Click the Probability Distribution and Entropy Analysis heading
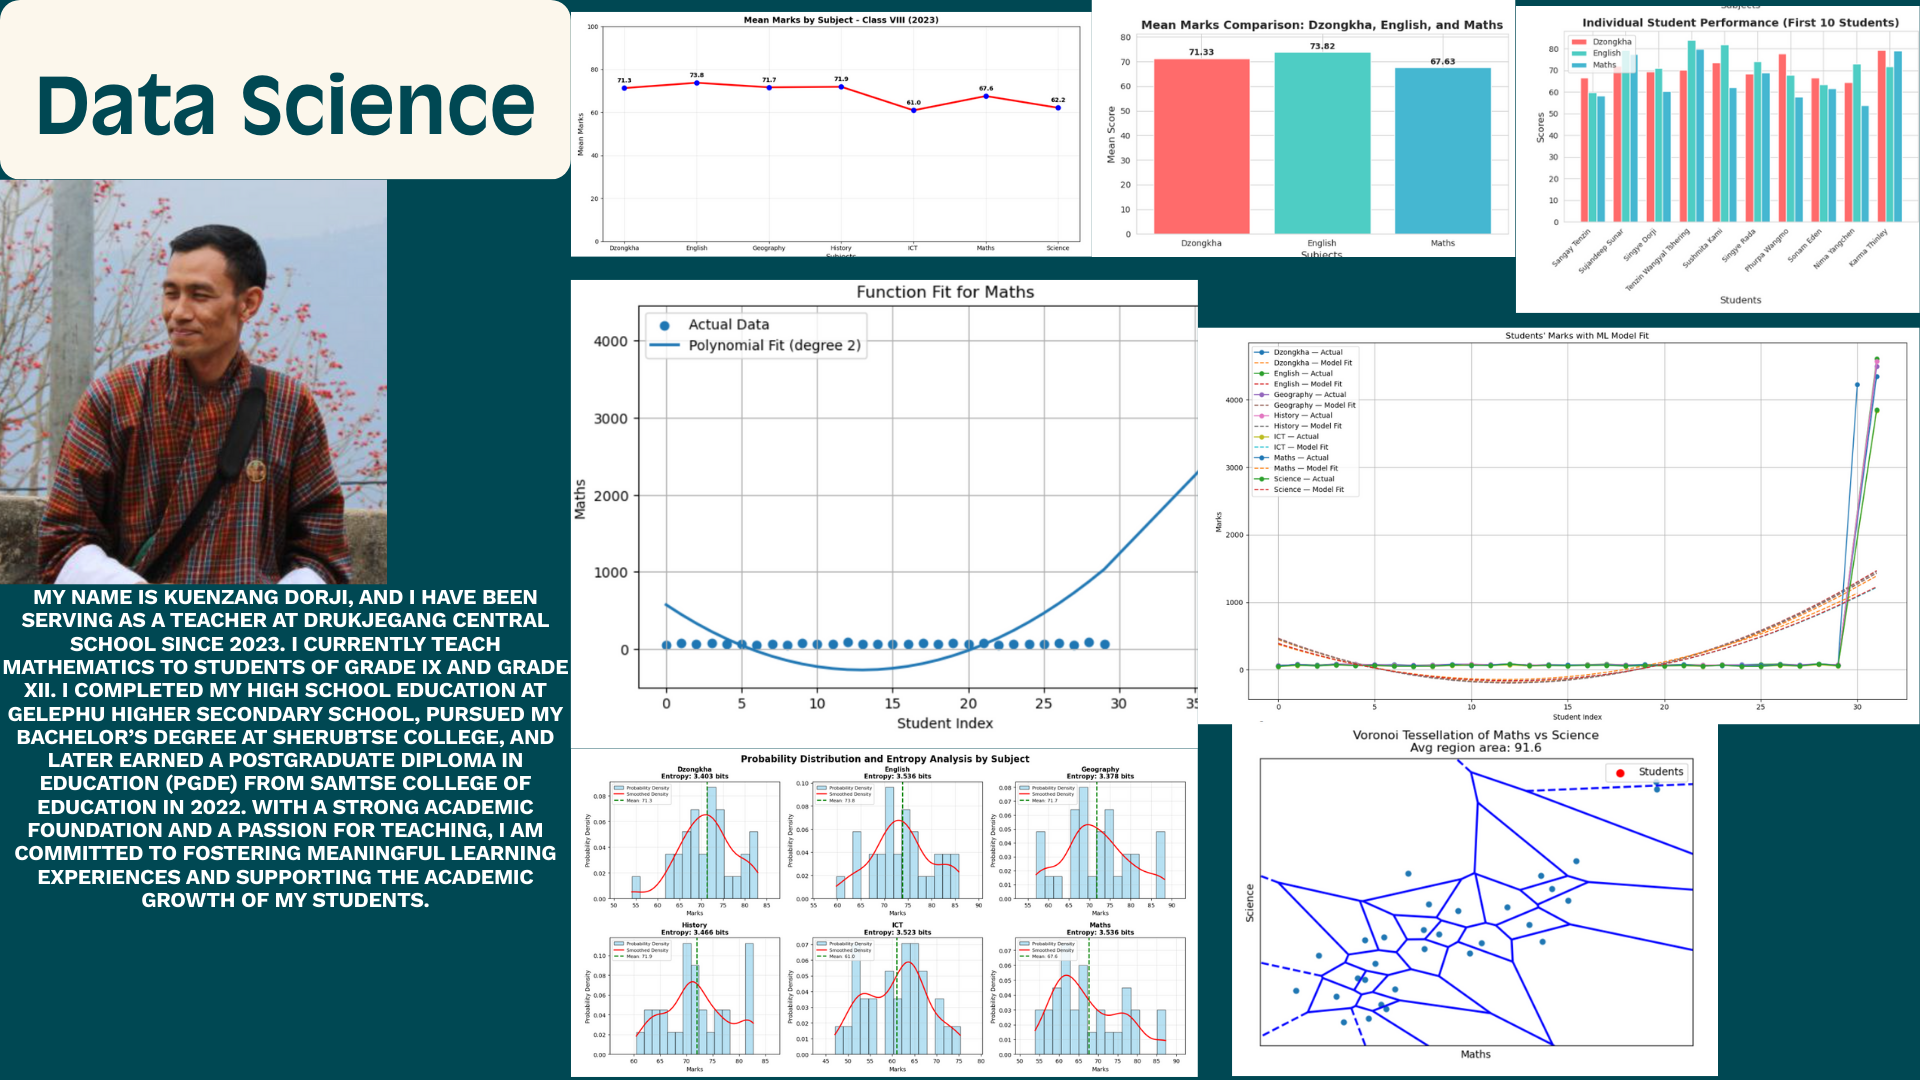The width and height of the screenshot is (1920, 1080). [x=884, y=759]
